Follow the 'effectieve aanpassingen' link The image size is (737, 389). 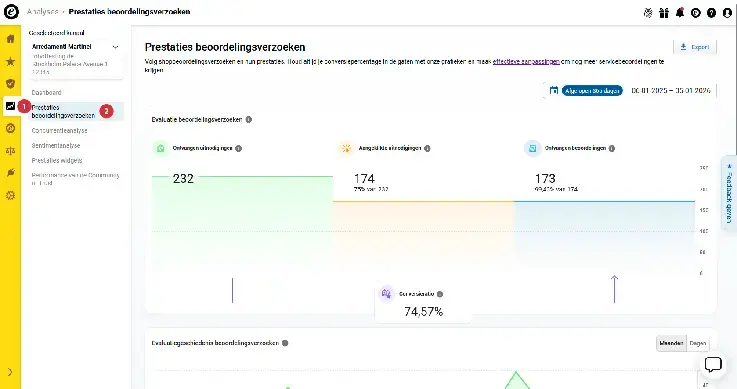pyautogui.click(x=526, y=62)
